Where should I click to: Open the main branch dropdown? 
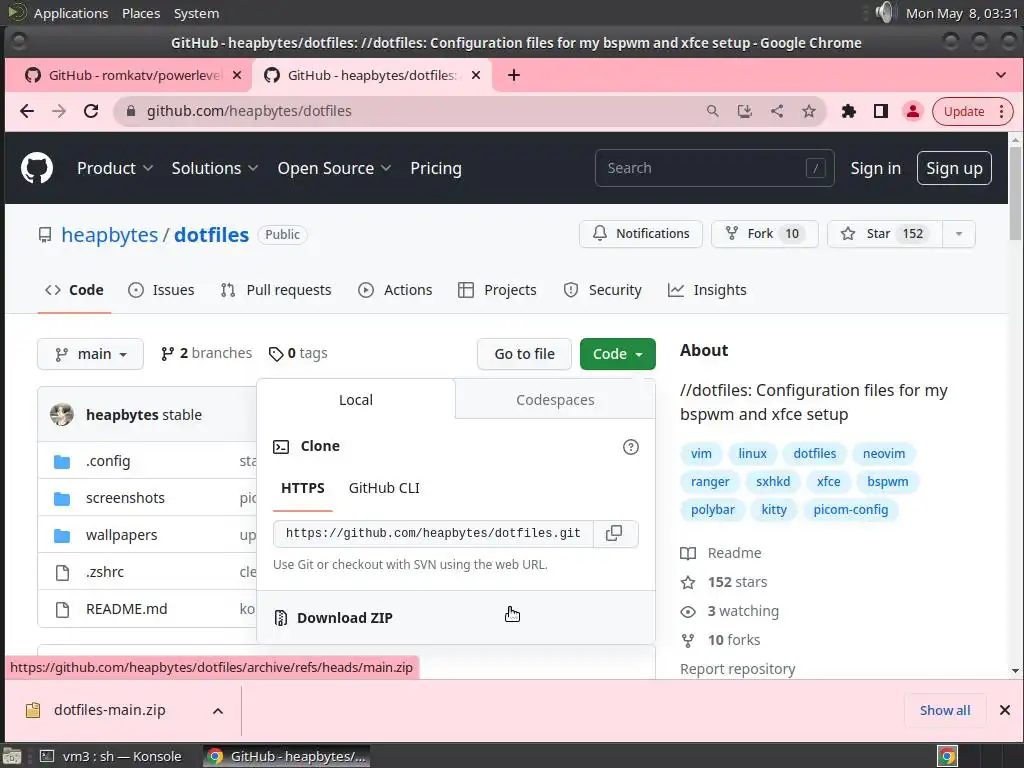tap(90, 354)
